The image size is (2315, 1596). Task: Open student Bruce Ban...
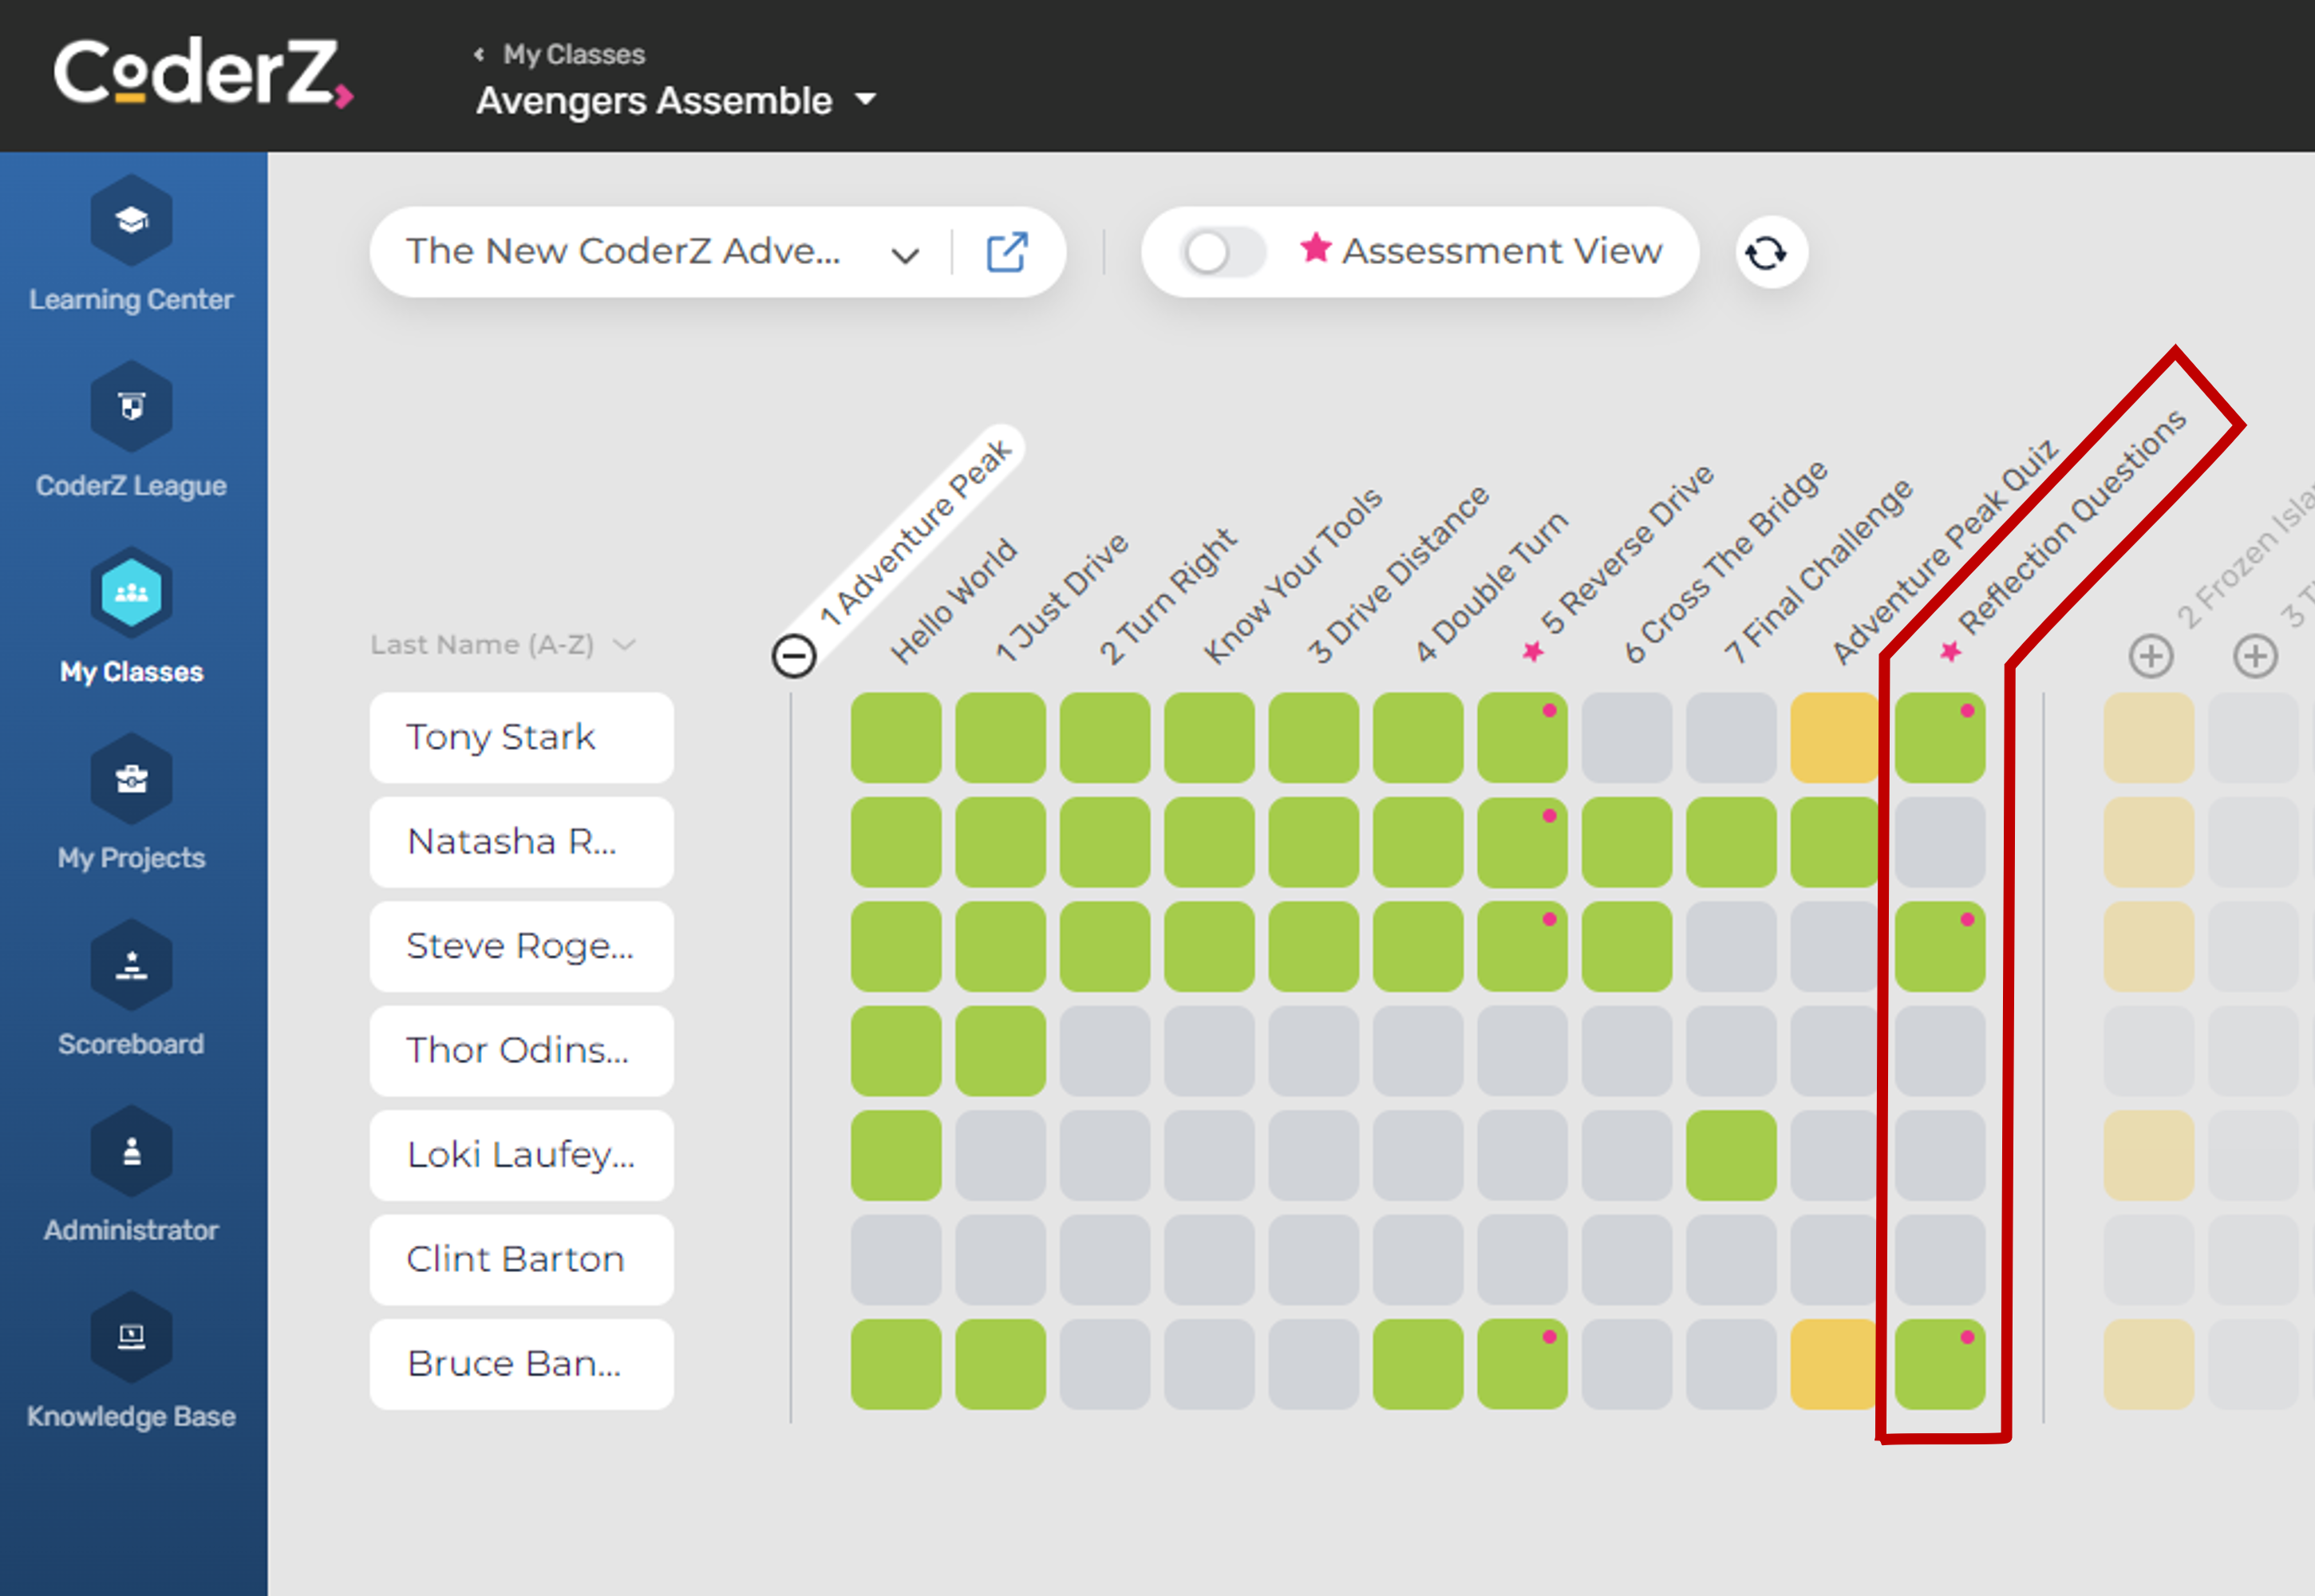(x=521, y=1364)
